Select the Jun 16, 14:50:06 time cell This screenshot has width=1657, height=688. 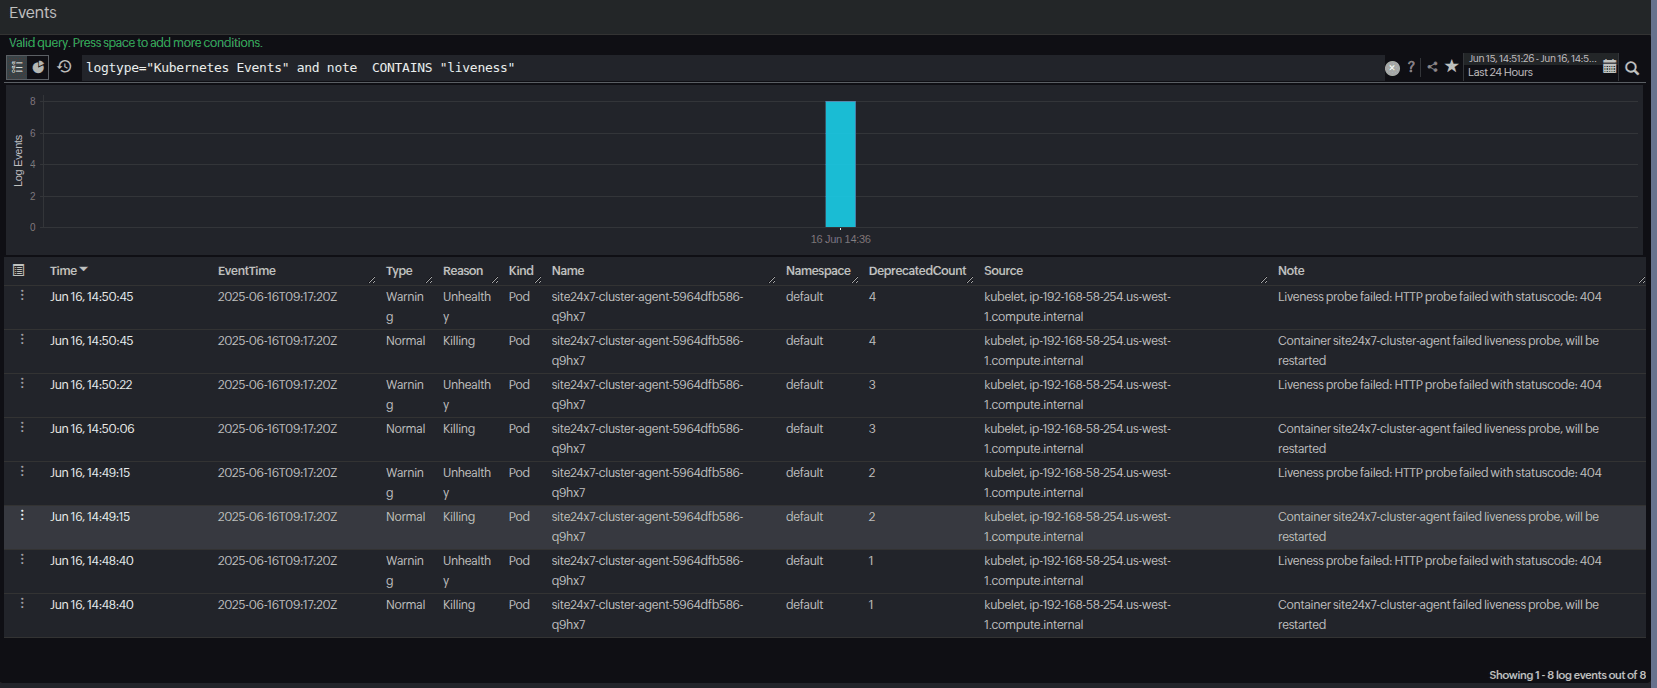pyautogui.click(x=92, y=429)
